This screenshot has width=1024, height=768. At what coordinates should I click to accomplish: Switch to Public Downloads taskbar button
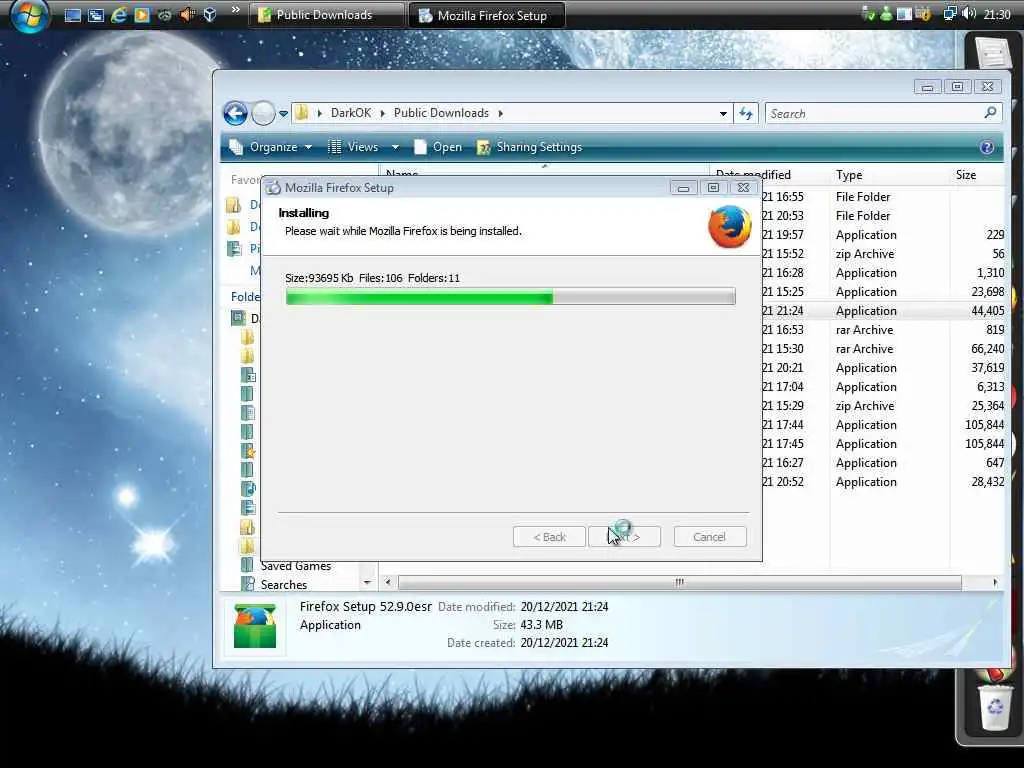(326, 15)
